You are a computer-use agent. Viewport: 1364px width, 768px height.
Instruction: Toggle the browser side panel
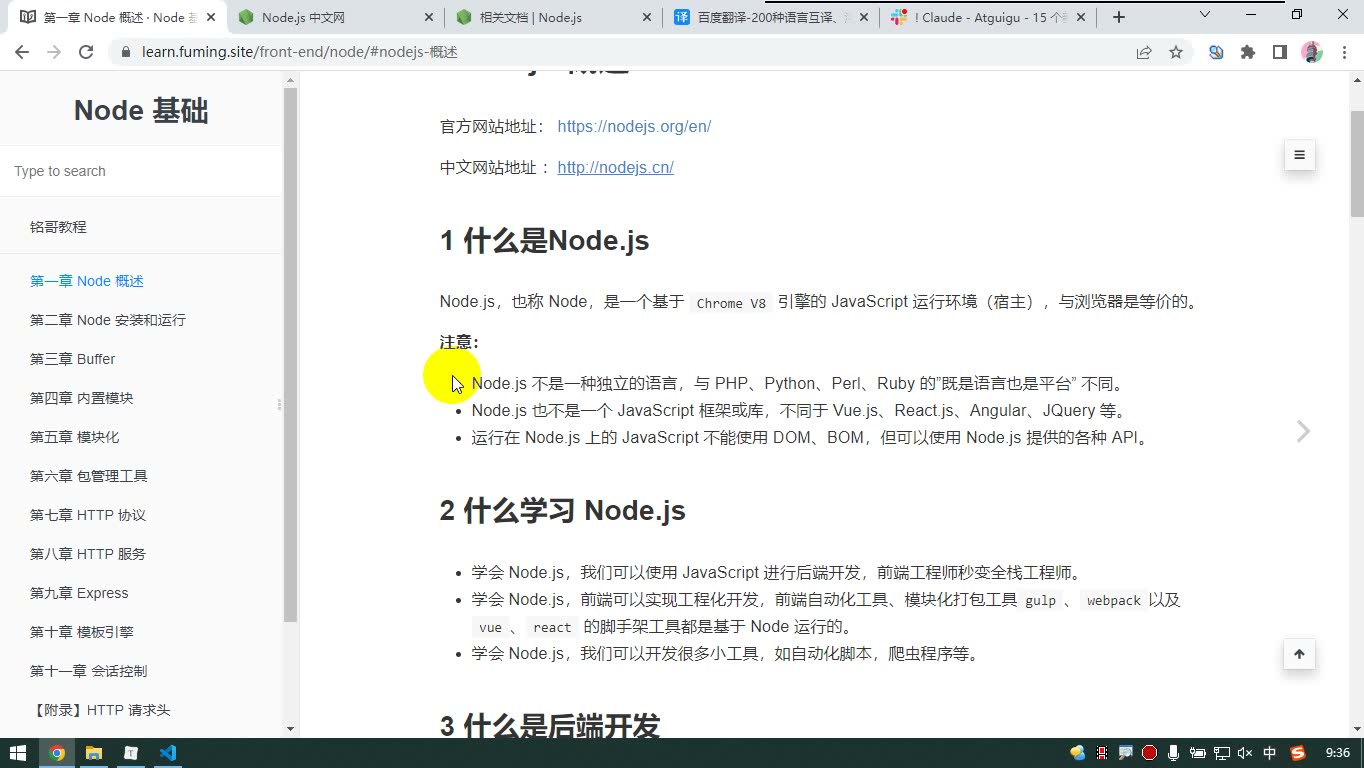pyautogui.click(x=1280, y=52)
